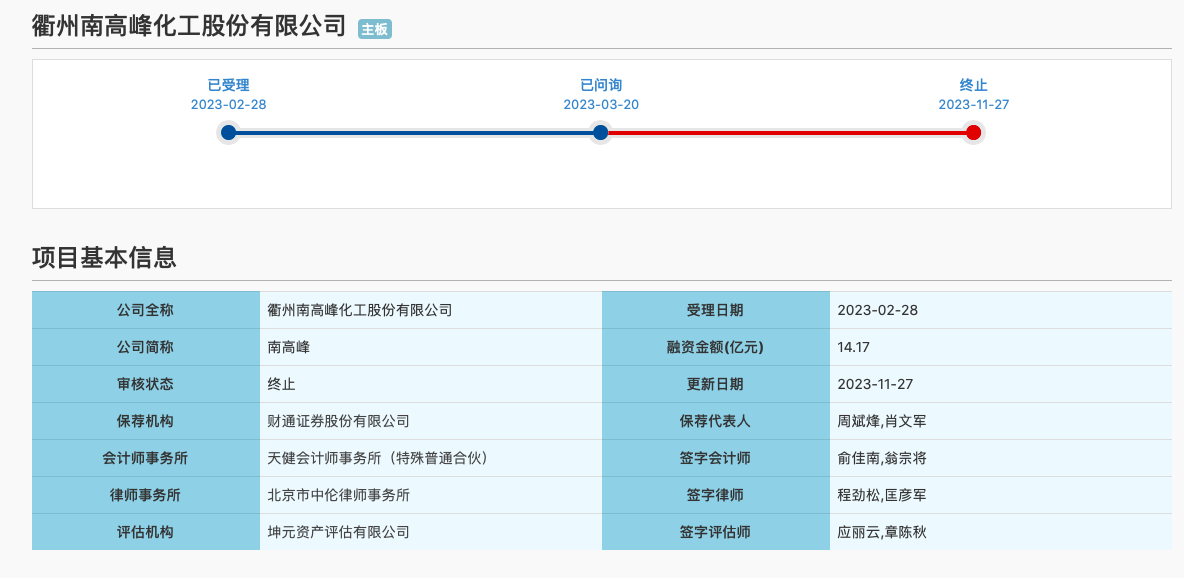The image size is (1184, 578).
Task: Click the 2023-11-27 date under 终止
Action: click(973, 104)
